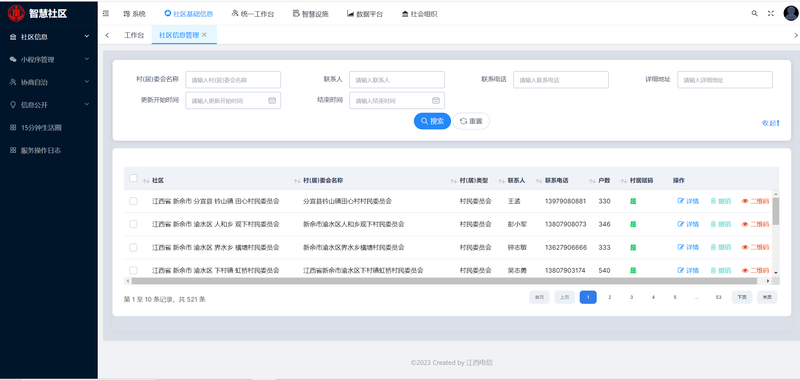800x380 pixels.
Task: Expand the 小程序管理 sidebar menu
Action: click(49, 59)
